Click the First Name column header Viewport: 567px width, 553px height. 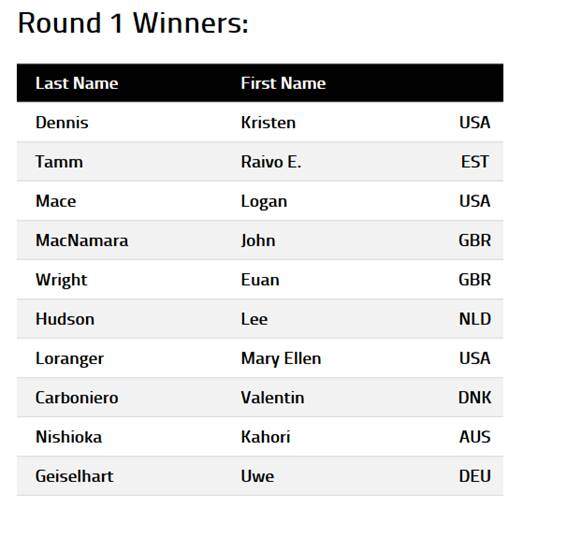coord(283,83)
